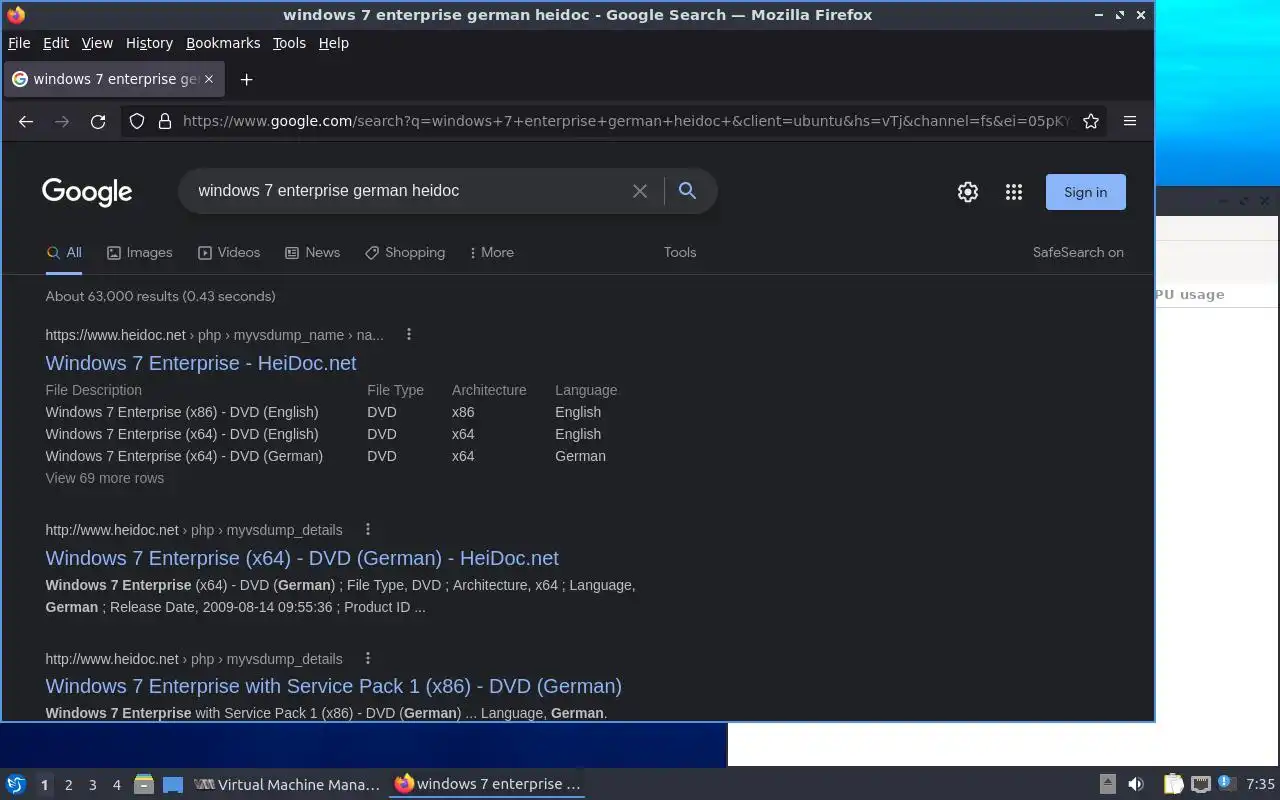Viewport: 1280px width, 800px height.
Task: Switch to workspace 4
Action: click(116, 785)
